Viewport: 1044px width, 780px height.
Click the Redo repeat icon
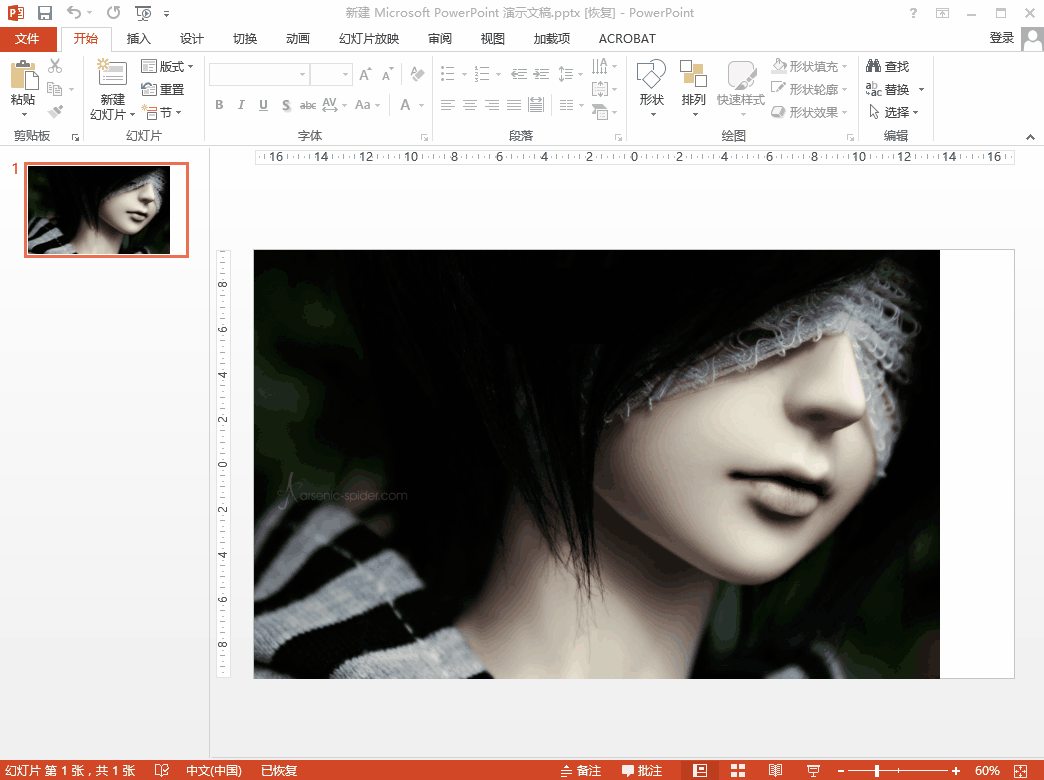point(114,13)
